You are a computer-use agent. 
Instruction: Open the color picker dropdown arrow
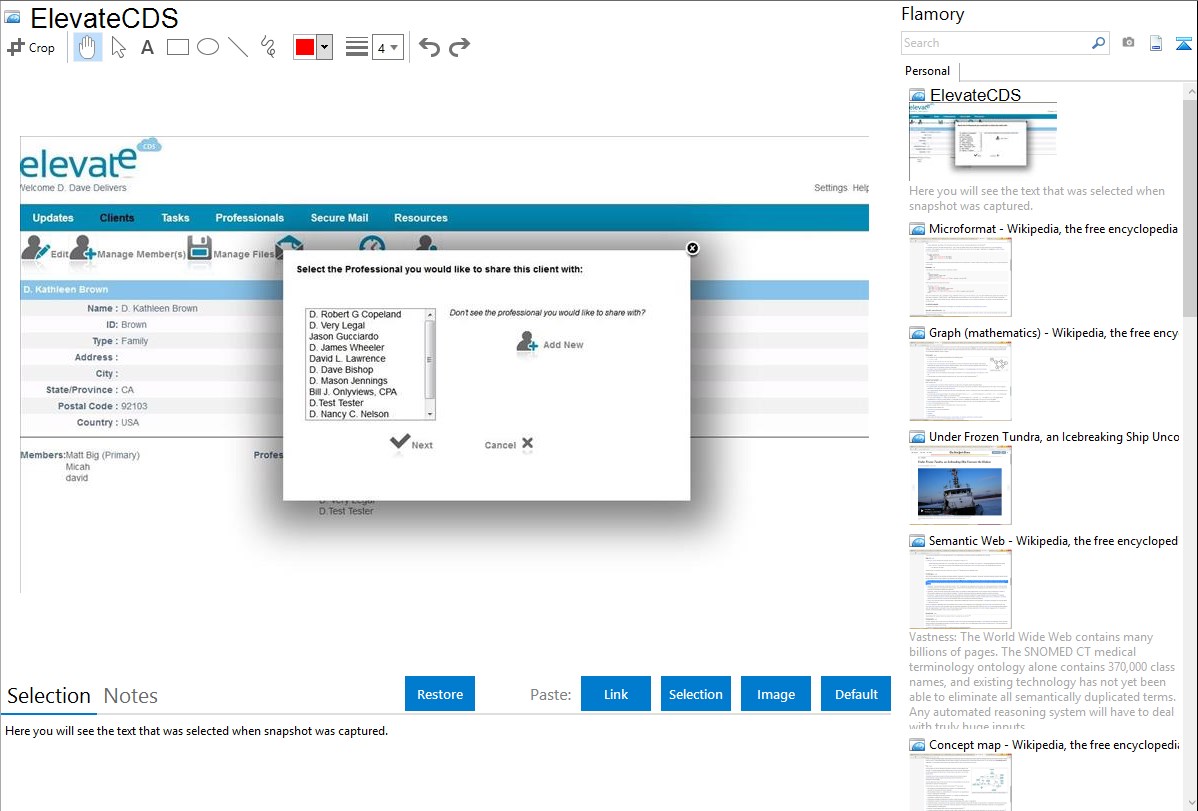(325, 47)
